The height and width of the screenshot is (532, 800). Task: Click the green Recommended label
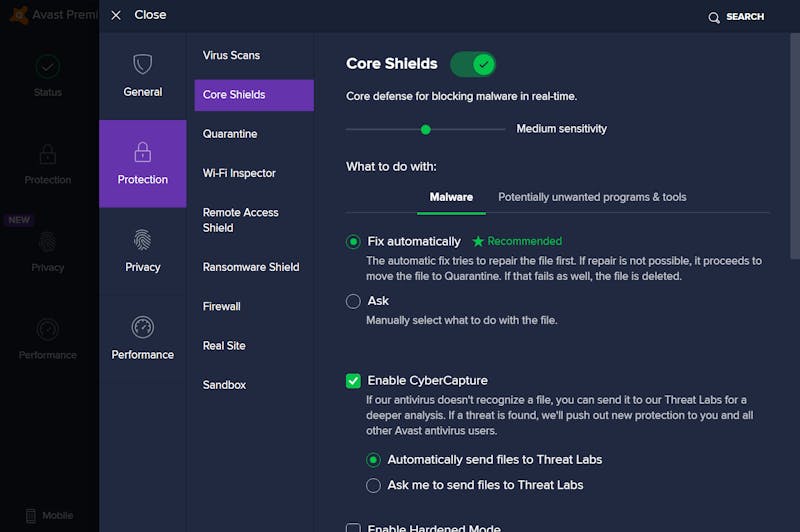524,241
